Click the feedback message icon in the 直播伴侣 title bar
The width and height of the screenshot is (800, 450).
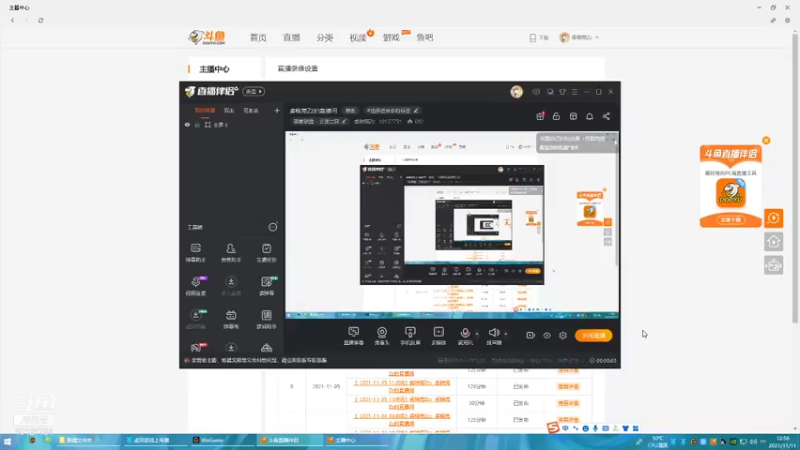pyautogui.click(x=536, y=92)
